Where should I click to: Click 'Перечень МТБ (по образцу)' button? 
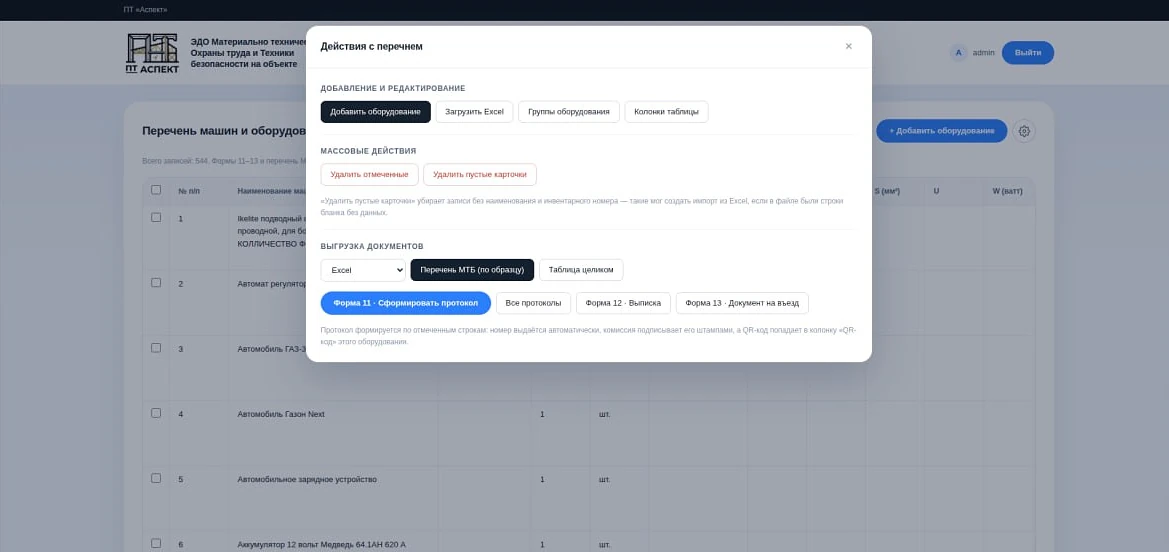pyautogui.click(x=472, y=270)
